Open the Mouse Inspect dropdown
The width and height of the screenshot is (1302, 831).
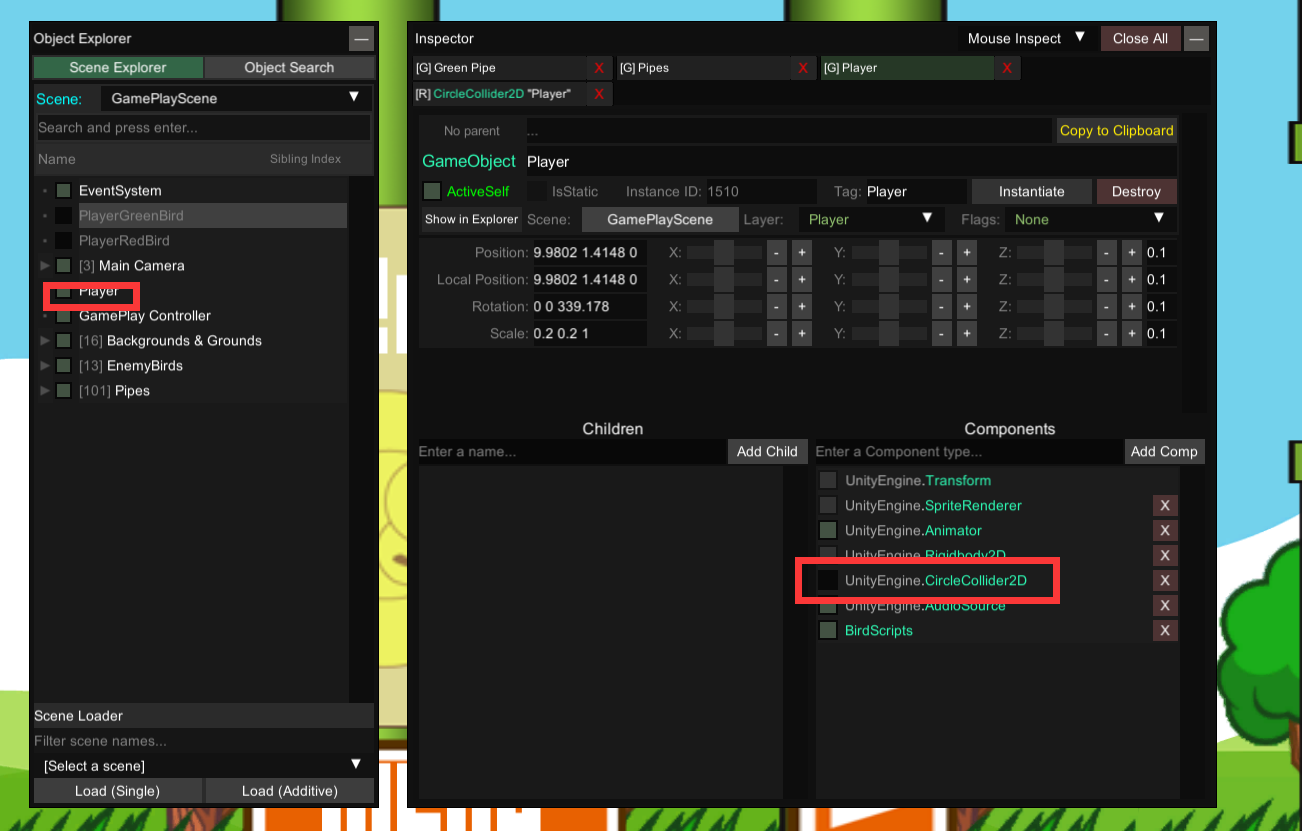click(1026, 39)
